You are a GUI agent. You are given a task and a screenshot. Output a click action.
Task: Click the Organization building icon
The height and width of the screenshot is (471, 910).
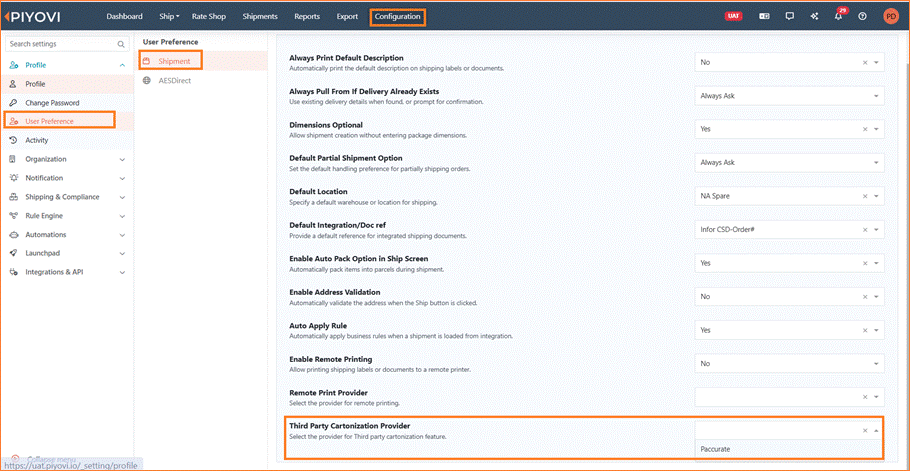point(13,159)
